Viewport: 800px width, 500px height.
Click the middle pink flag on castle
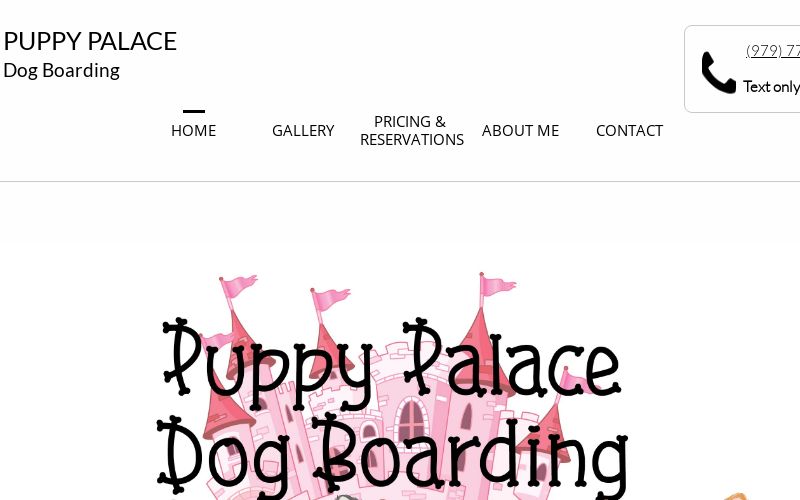point(331,298)
